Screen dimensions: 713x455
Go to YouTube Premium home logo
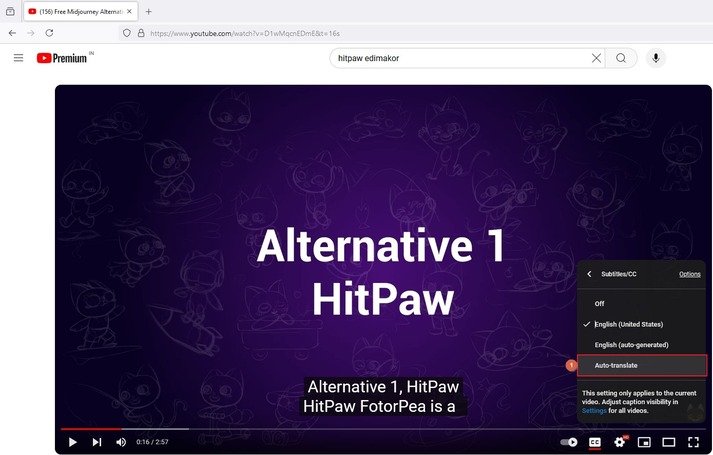click(62, 58)
